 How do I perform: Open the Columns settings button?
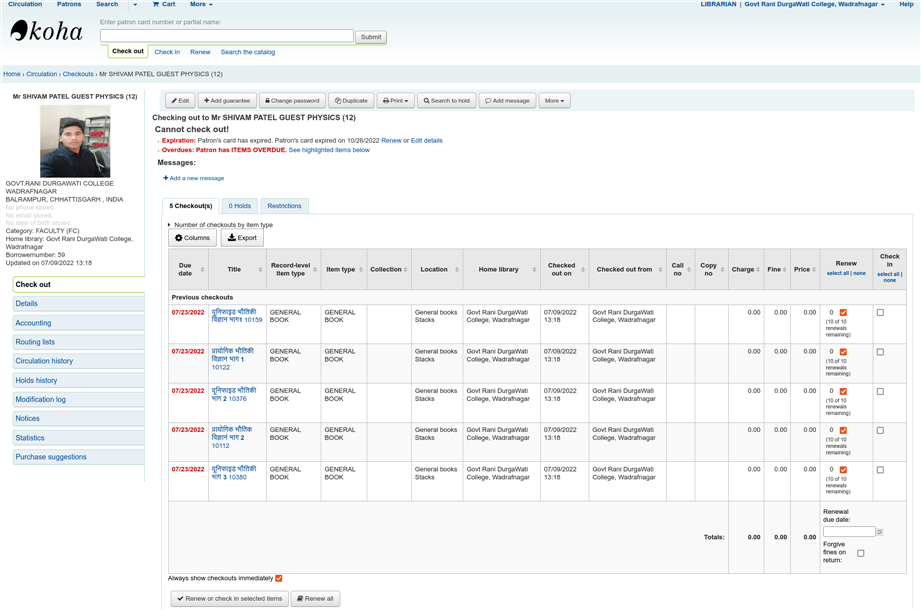(x=192, y=238)
